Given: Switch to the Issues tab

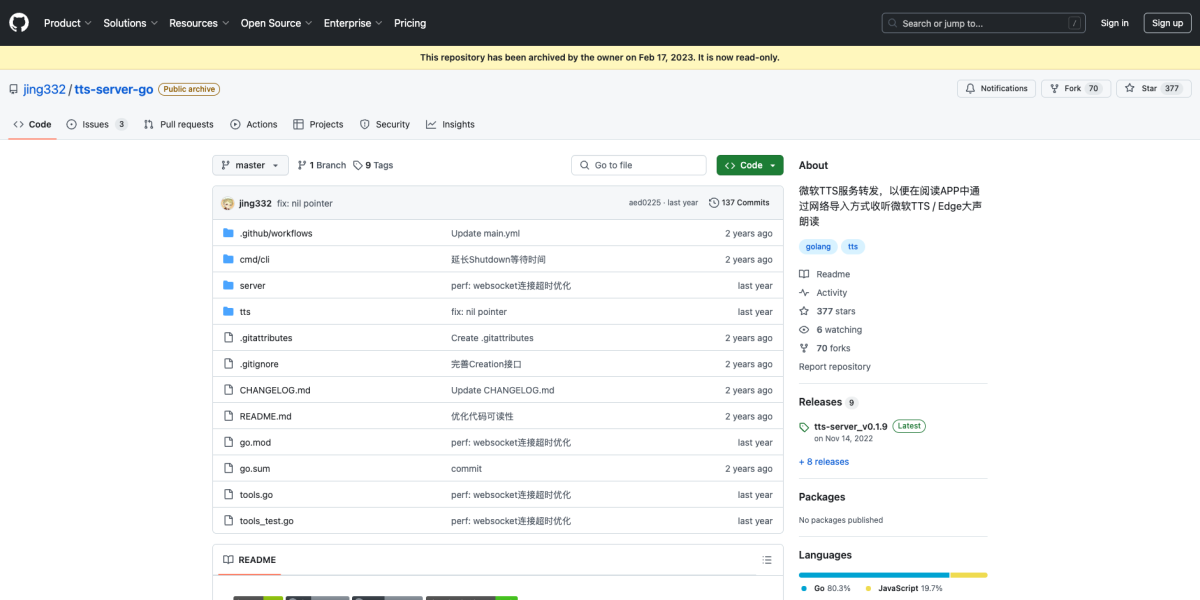Looking at the screenshot, I should [97, 124].
